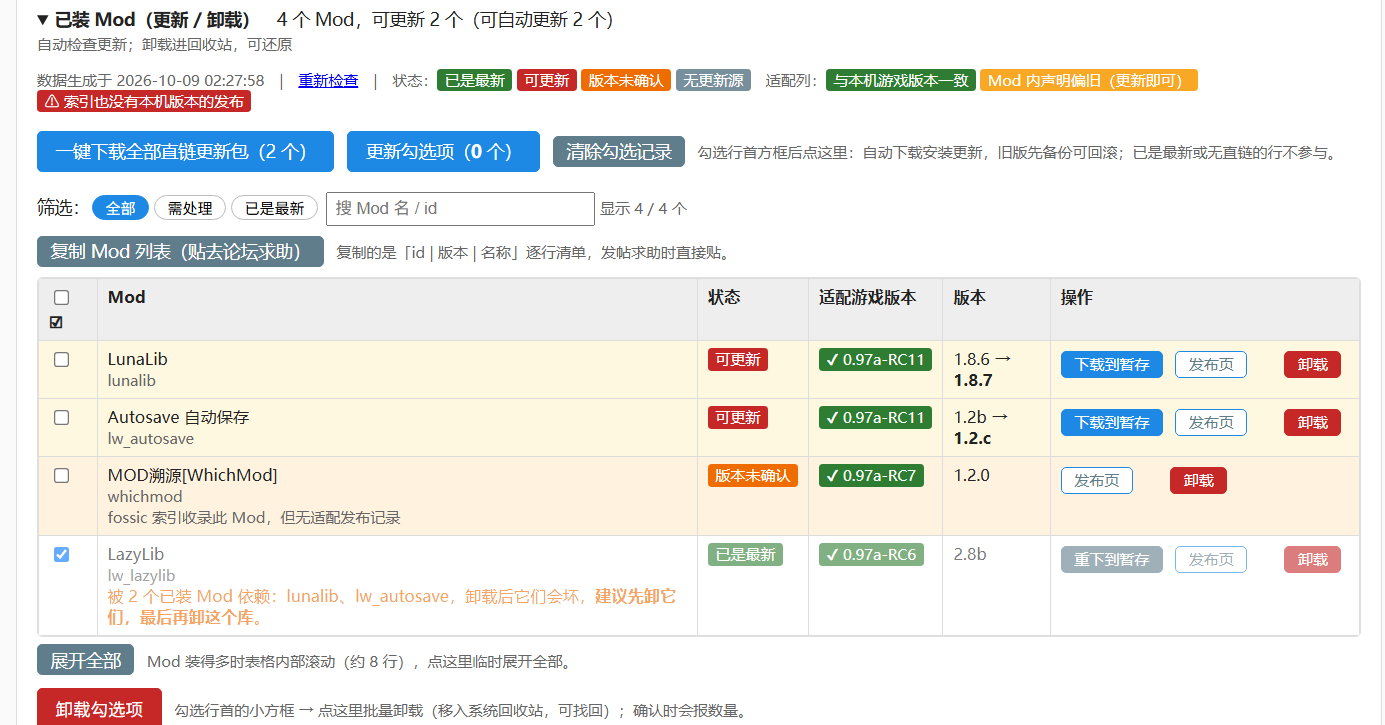Screen dimensions: 1385x725
Task: Click 版本未确认 badge in WhichMod row
Action: pos(753,476)
